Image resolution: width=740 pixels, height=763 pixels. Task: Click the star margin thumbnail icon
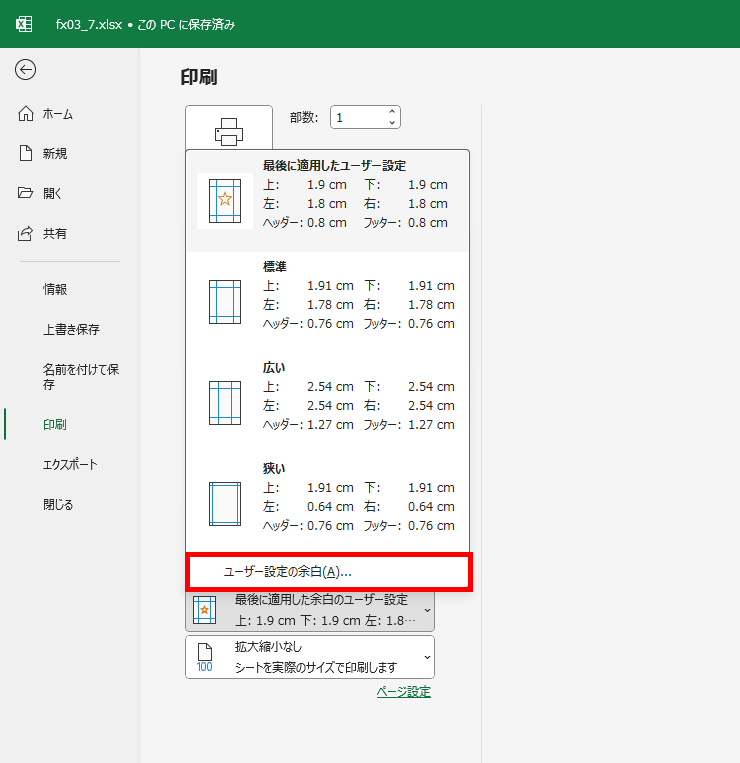(x=225, y=201)
